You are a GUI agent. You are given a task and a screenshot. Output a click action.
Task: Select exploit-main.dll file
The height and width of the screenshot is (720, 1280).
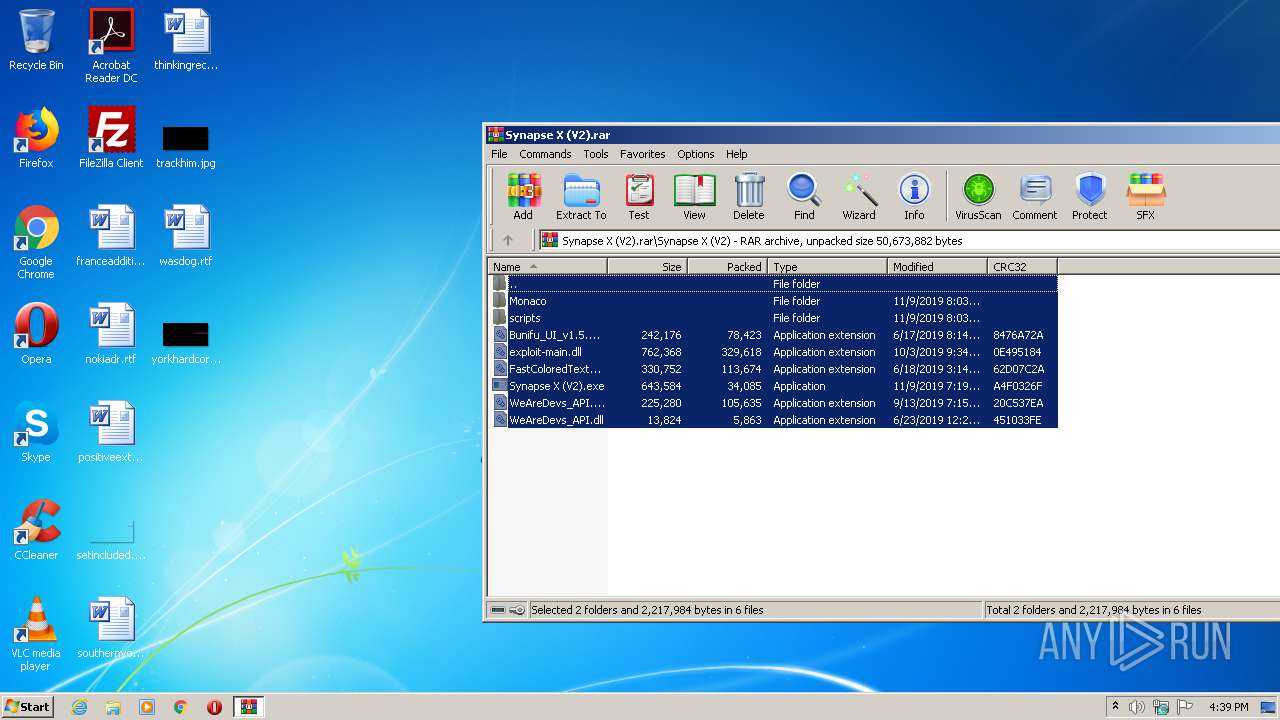pos(773,352)
